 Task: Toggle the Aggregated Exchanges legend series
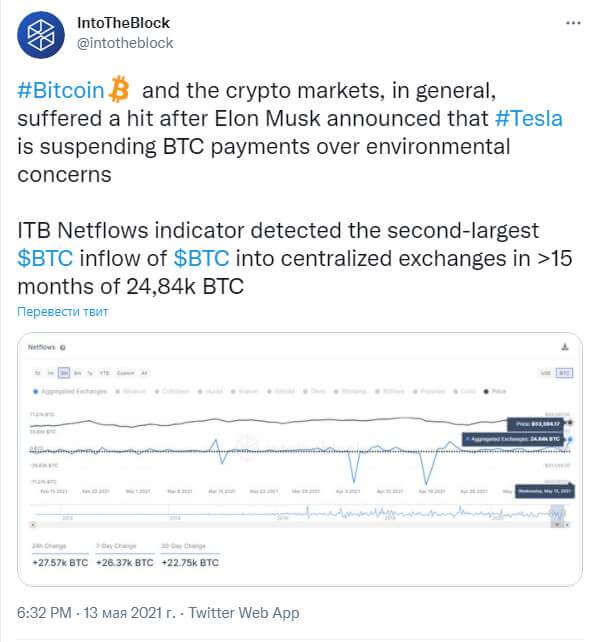[70, 391]
